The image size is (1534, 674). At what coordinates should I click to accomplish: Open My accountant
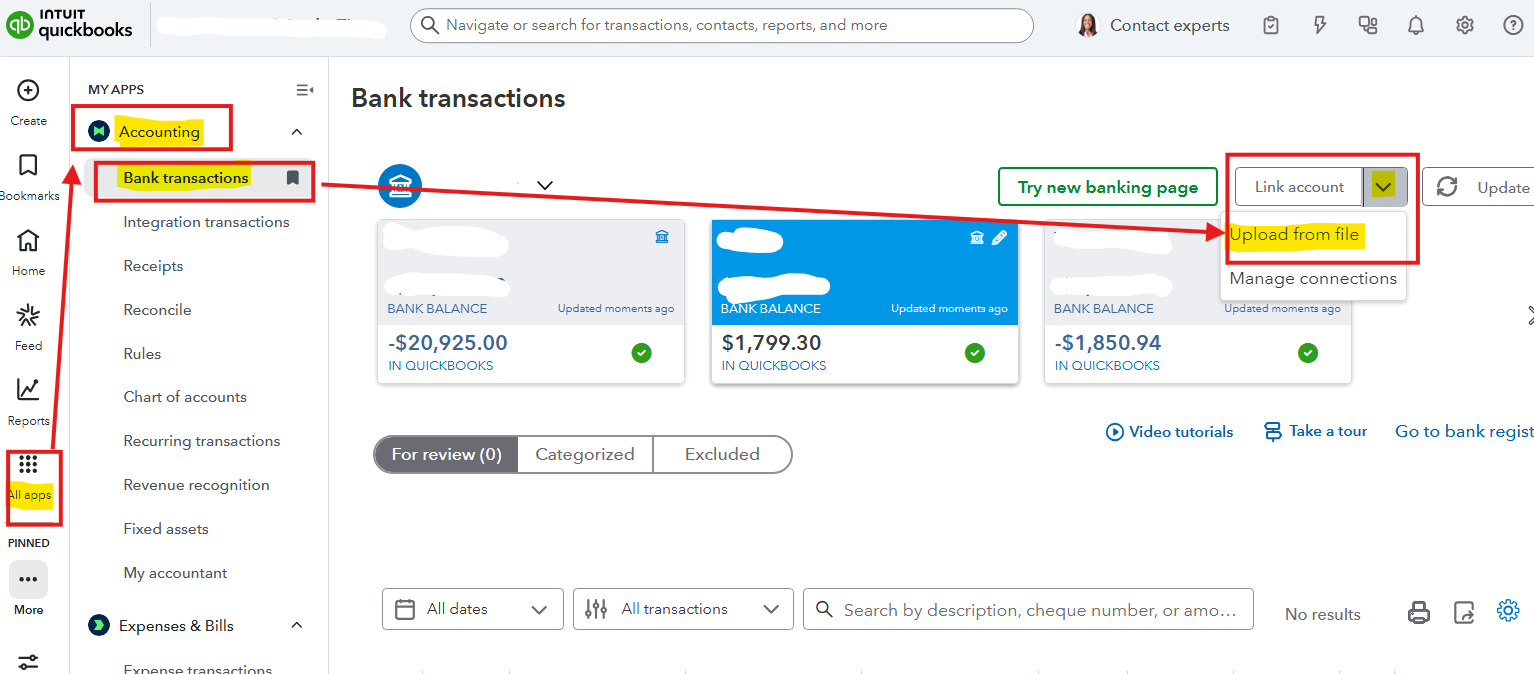click(x=175, y=573)
